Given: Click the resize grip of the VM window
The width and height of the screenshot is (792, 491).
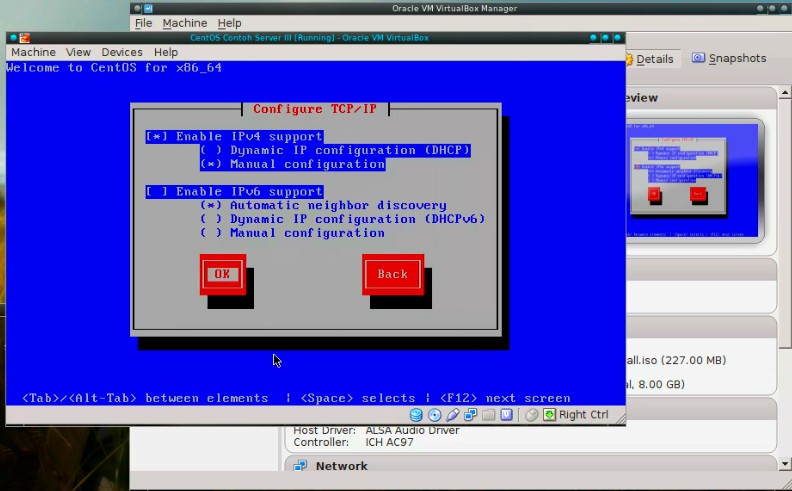Looking at the screenshot, I should (620, 419).
